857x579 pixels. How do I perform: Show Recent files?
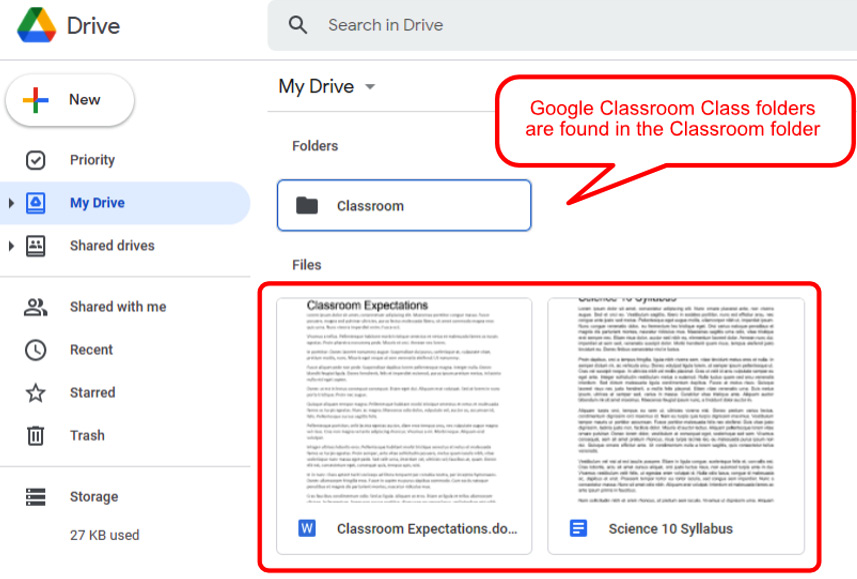[125, 350]
